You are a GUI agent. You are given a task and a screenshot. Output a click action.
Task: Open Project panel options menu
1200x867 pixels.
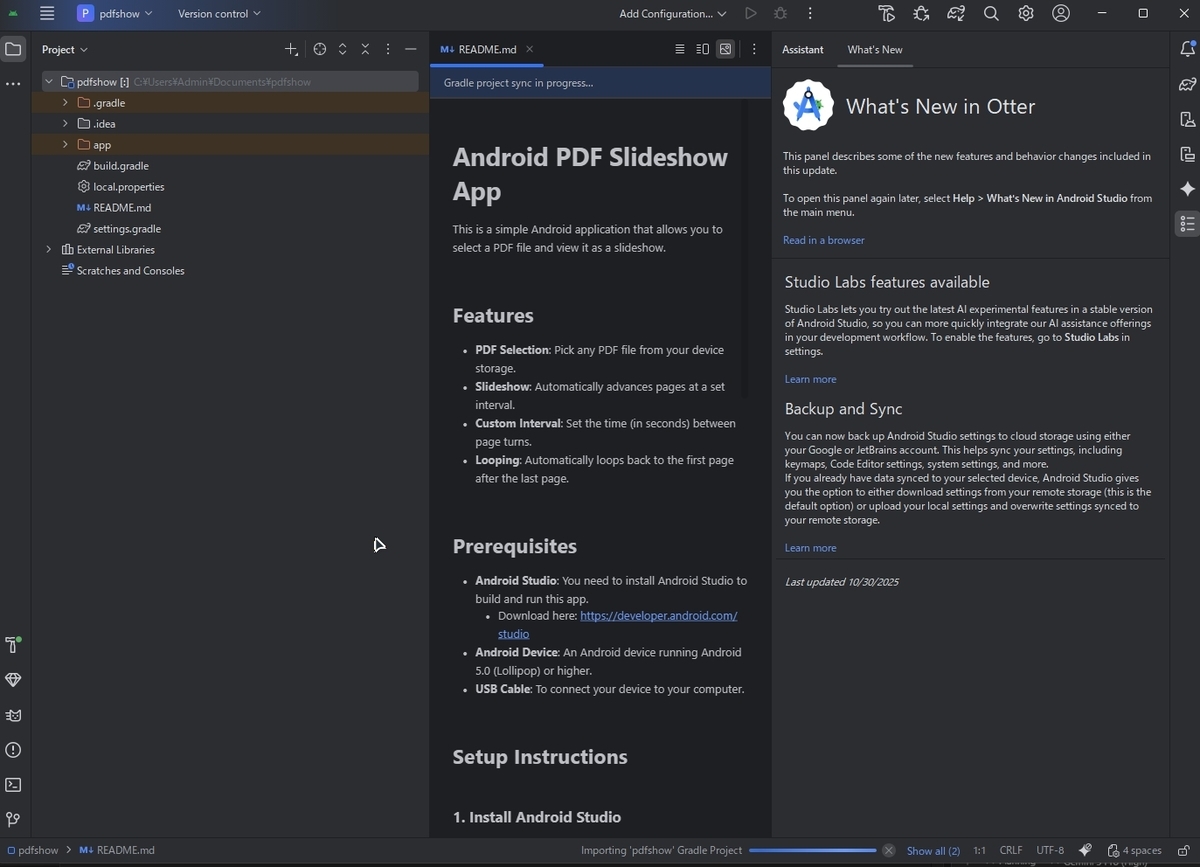388,49
